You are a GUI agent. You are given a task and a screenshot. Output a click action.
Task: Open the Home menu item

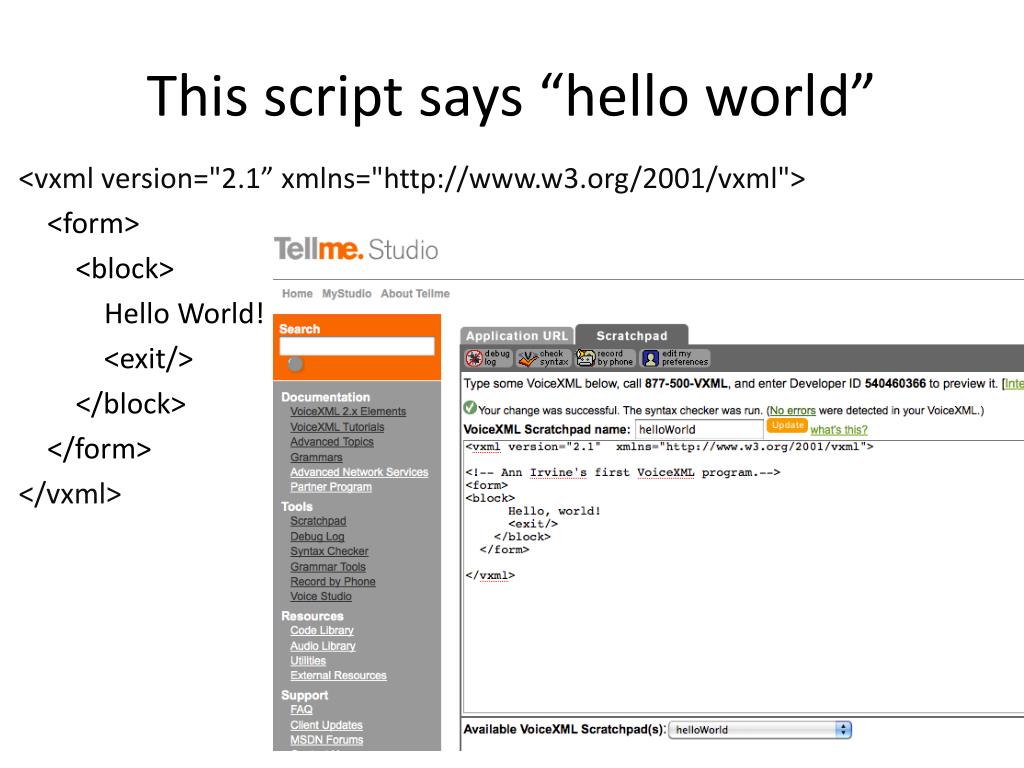pos(297,294)
